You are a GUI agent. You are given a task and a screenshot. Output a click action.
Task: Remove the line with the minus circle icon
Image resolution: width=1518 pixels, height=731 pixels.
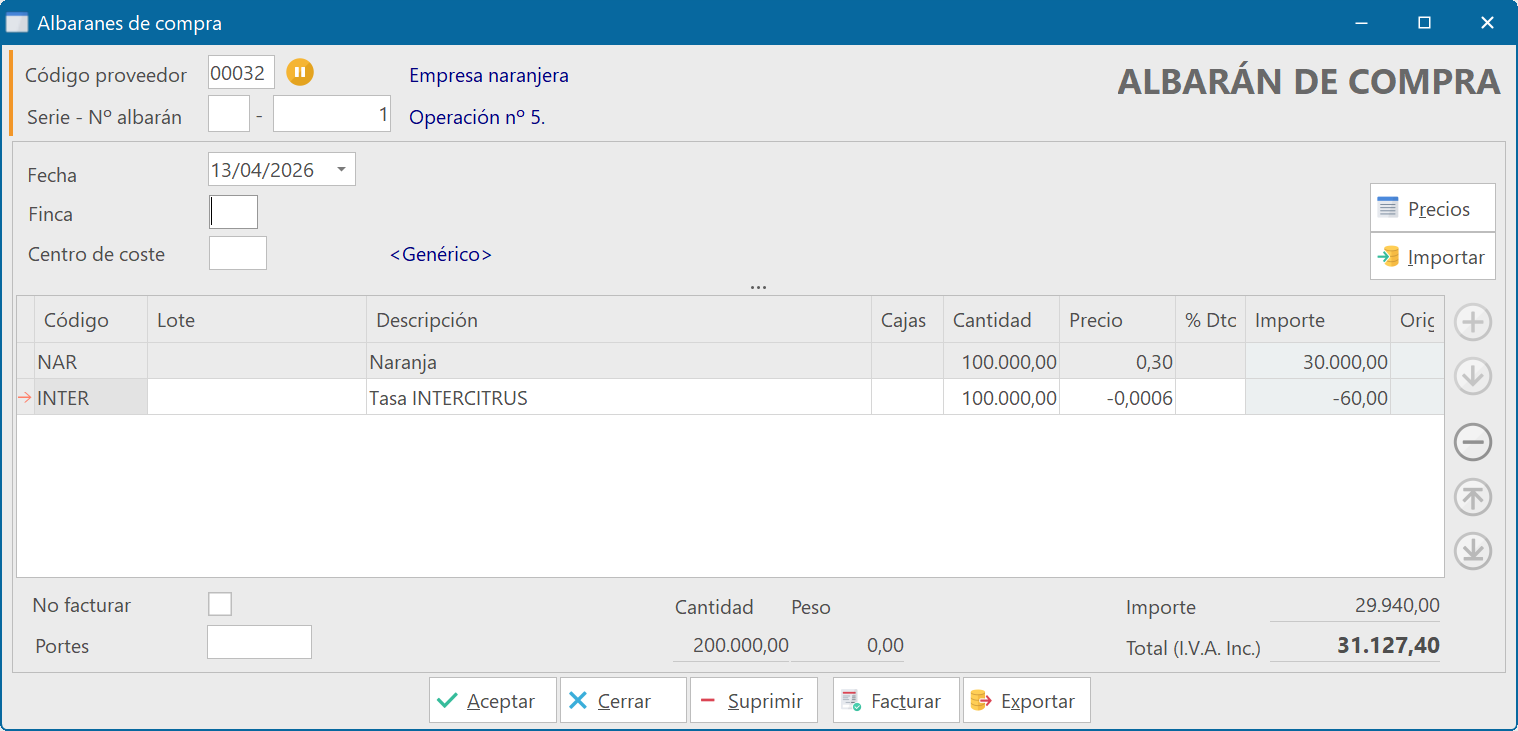[1473, 442]
